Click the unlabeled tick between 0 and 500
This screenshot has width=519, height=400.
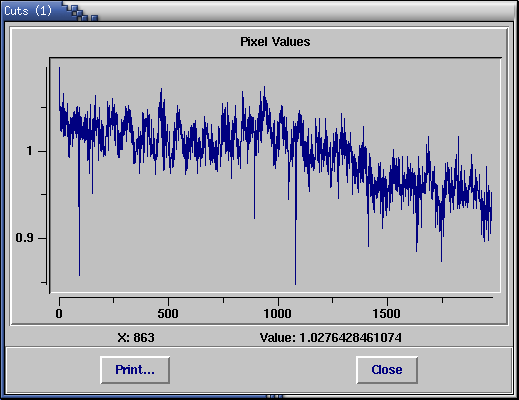[114, 300]
